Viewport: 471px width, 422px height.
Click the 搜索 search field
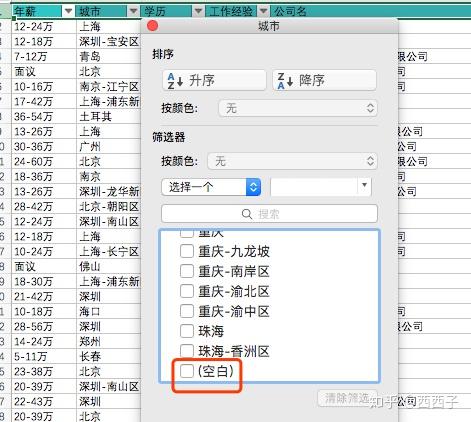tap(269, 214)
